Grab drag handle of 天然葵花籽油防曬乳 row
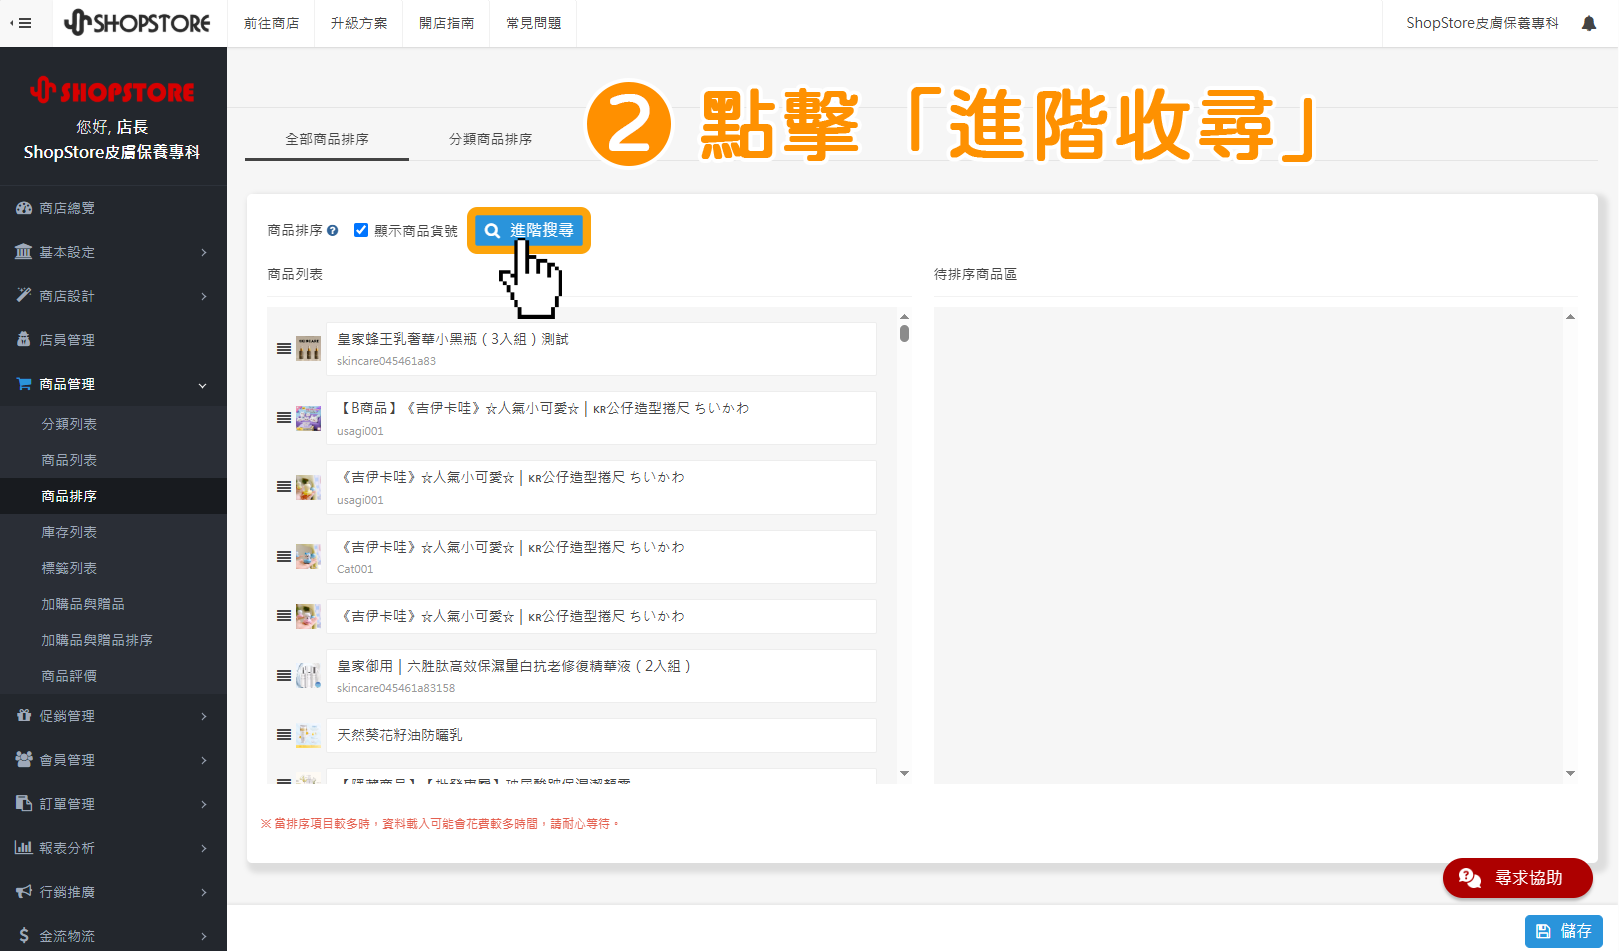1619x951 pixels. click(x=284, y=735)
